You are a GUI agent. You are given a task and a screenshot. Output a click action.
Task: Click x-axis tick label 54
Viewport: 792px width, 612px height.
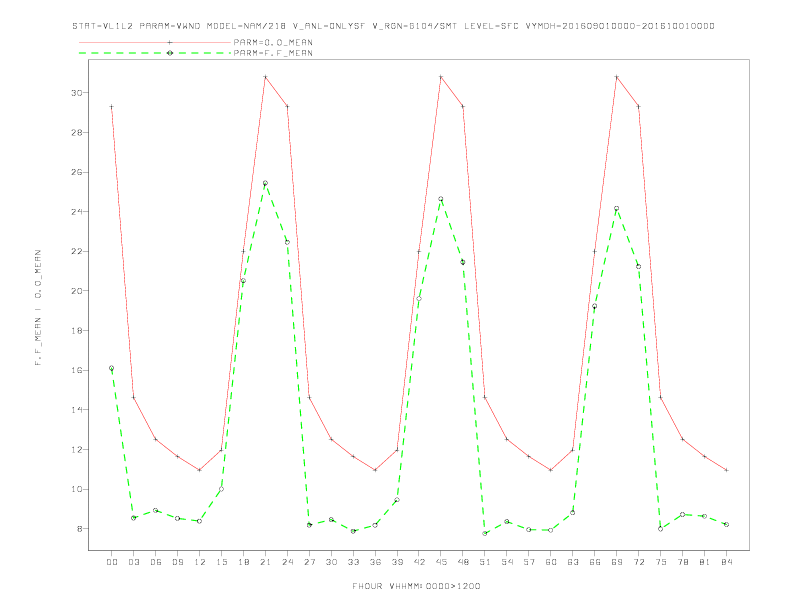point(507,562)
